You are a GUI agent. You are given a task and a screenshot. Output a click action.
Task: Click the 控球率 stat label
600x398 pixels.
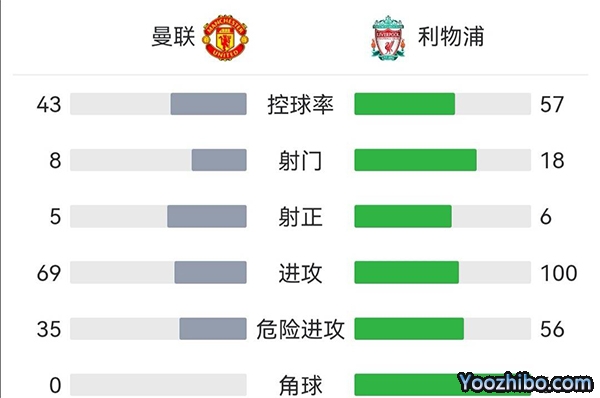[300, 104]
